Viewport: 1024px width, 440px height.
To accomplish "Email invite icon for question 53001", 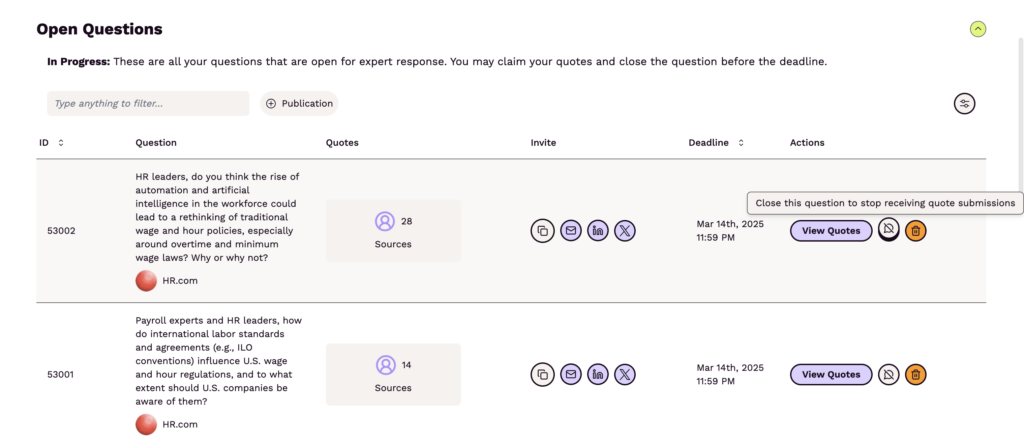I will (x=571, y=375).
